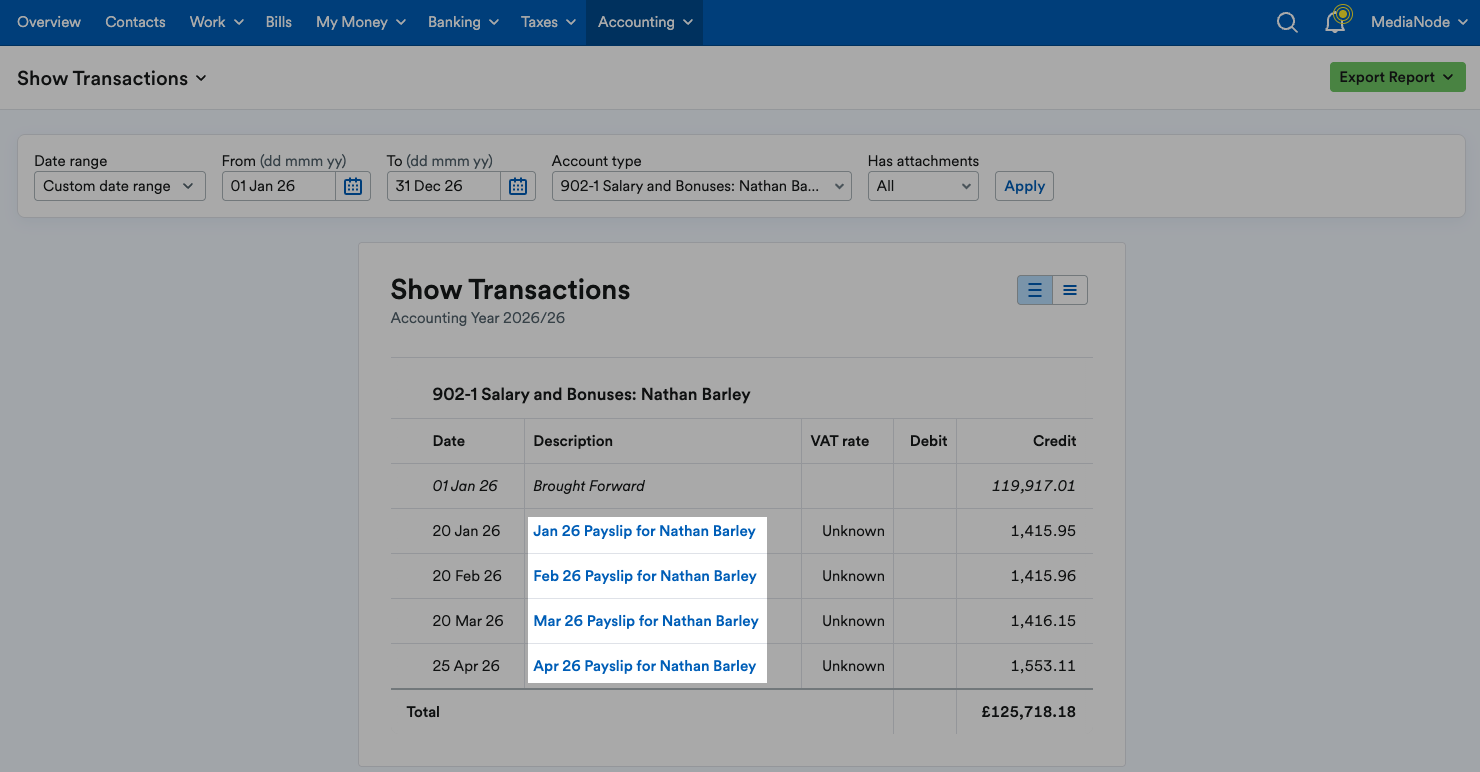Switch to the detailed list view

1035,290
